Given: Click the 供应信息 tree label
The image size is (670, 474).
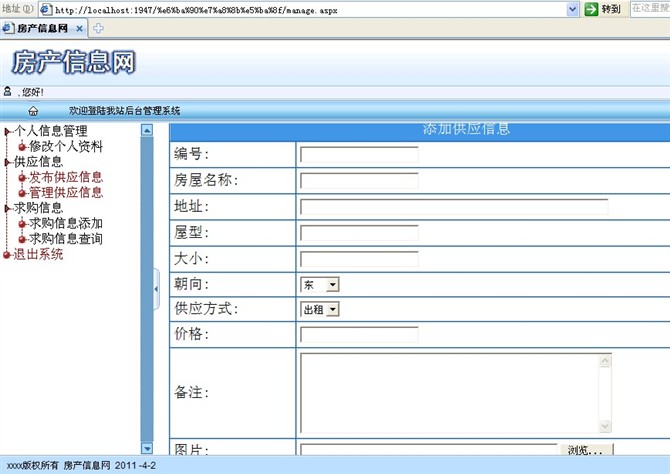Looking at the screenshot, I should tap(38, 162).
